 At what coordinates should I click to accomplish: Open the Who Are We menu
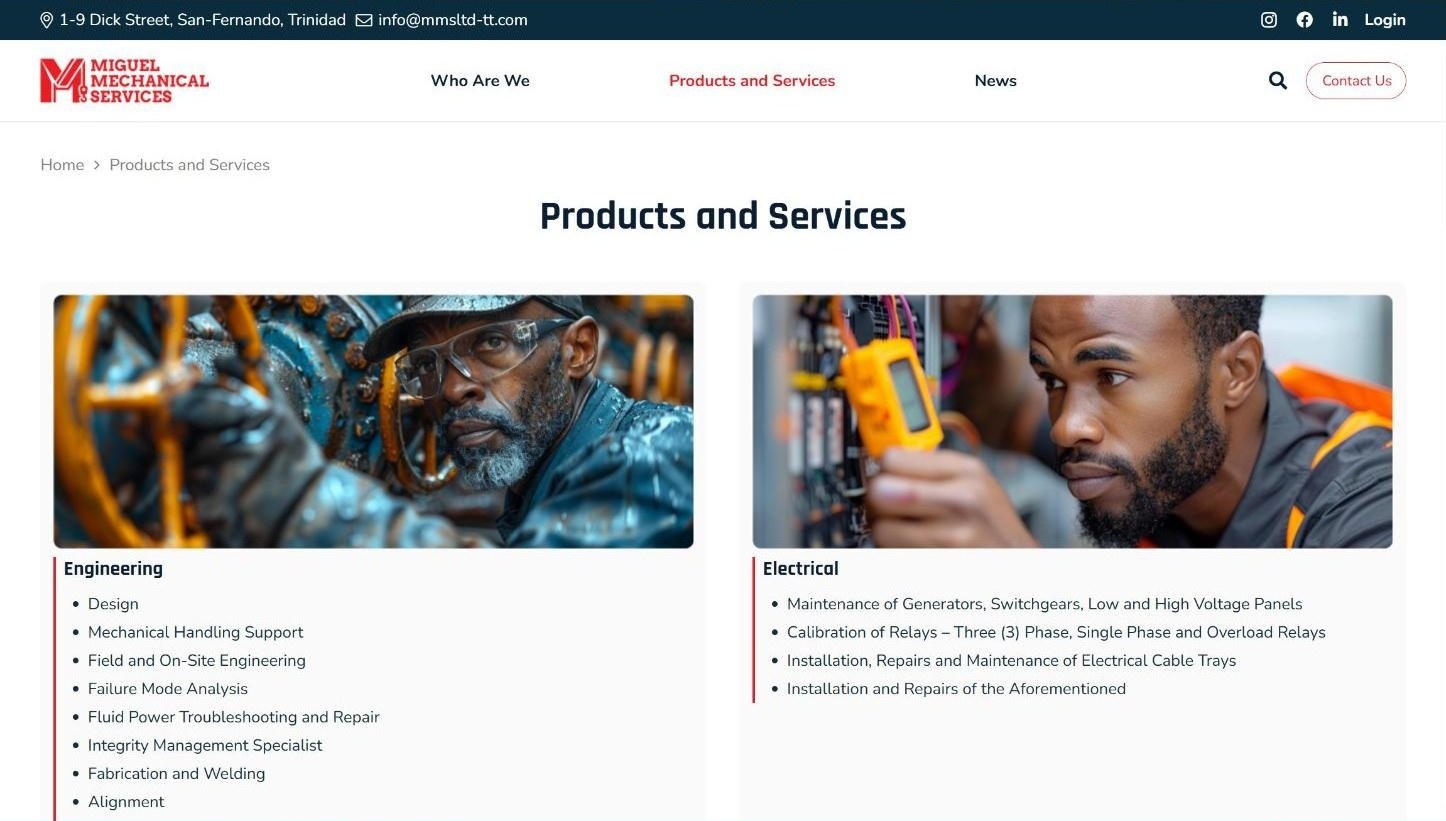(480, 81)
